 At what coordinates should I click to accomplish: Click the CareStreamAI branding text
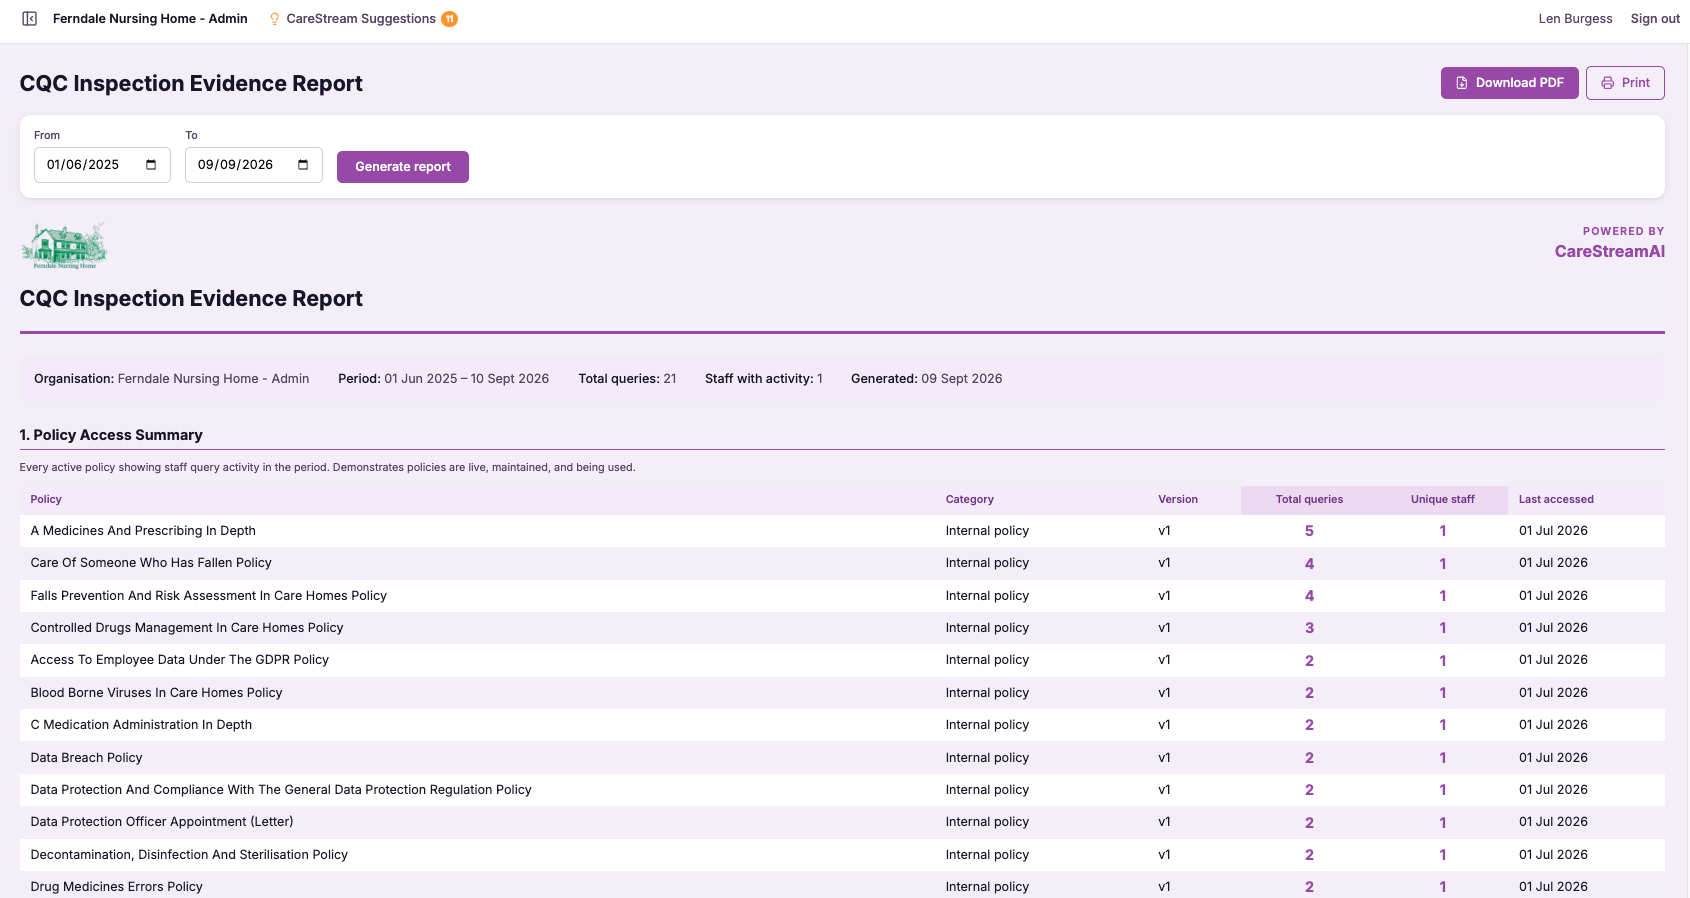pyautogui.click(x=1609, y=252)
